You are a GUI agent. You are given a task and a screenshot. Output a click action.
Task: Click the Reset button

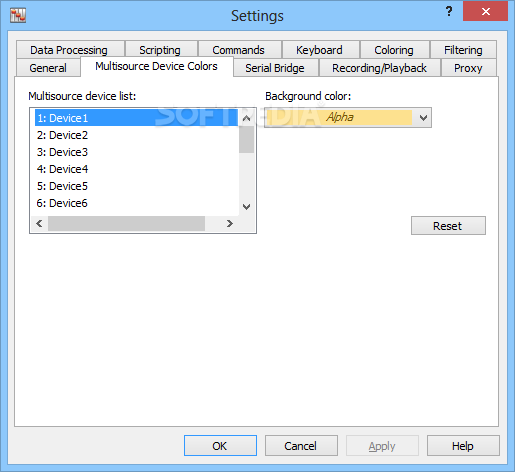[448, 226]
